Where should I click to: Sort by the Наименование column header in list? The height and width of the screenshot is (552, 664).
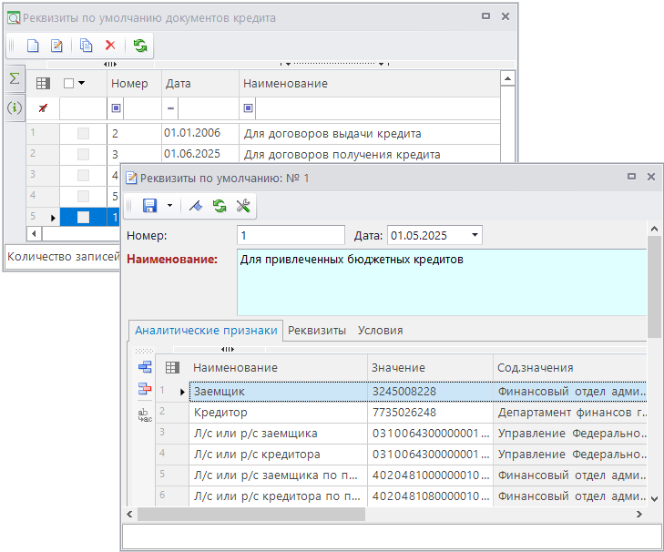coord(285,84)
